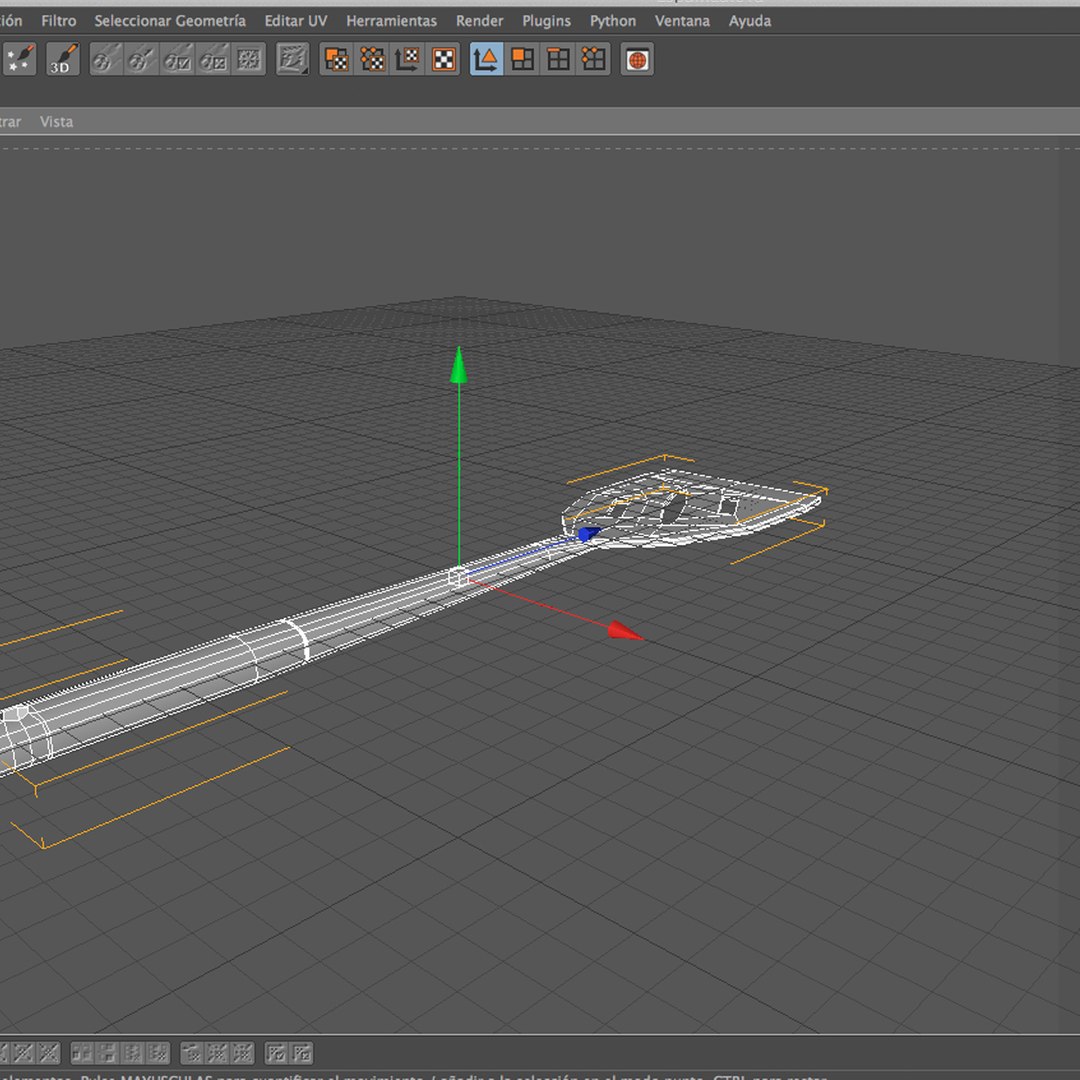
Task: Toggle the 3D painting mode brush
Action: coord(63,59)
